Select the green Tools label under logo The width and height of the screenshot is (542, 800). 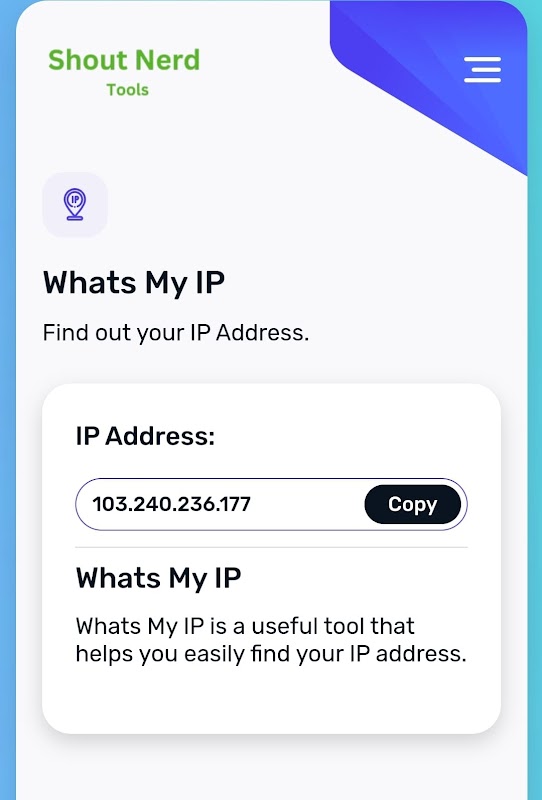[128, 90]
